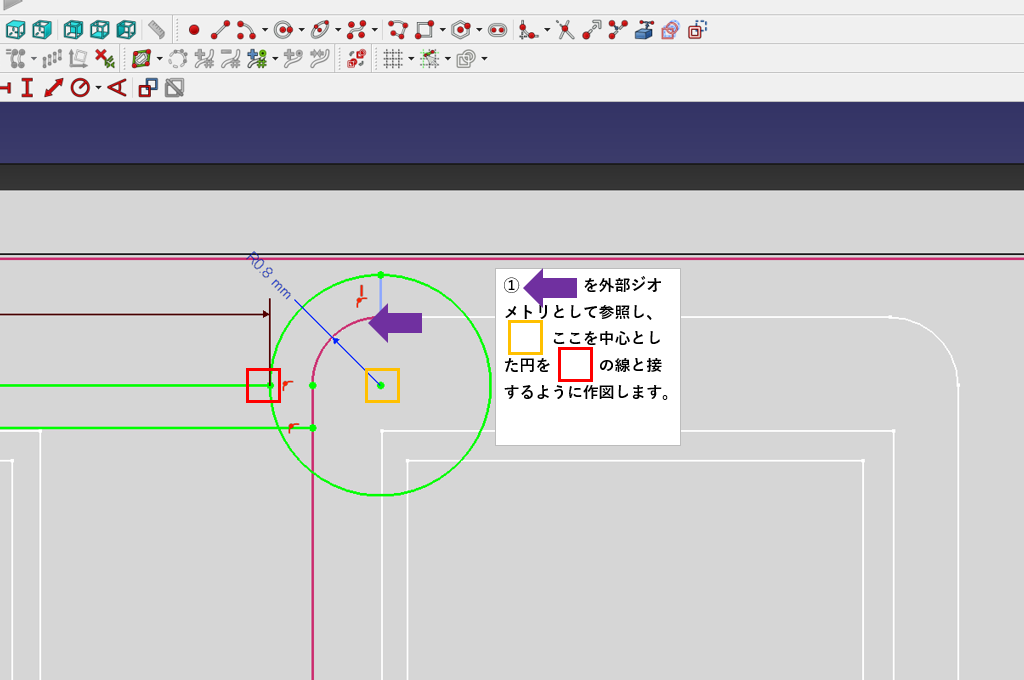The width and height of the screenshot is (1024, 680).
Task: Click the Carbon Copy tool
Action: click(670, 30)
